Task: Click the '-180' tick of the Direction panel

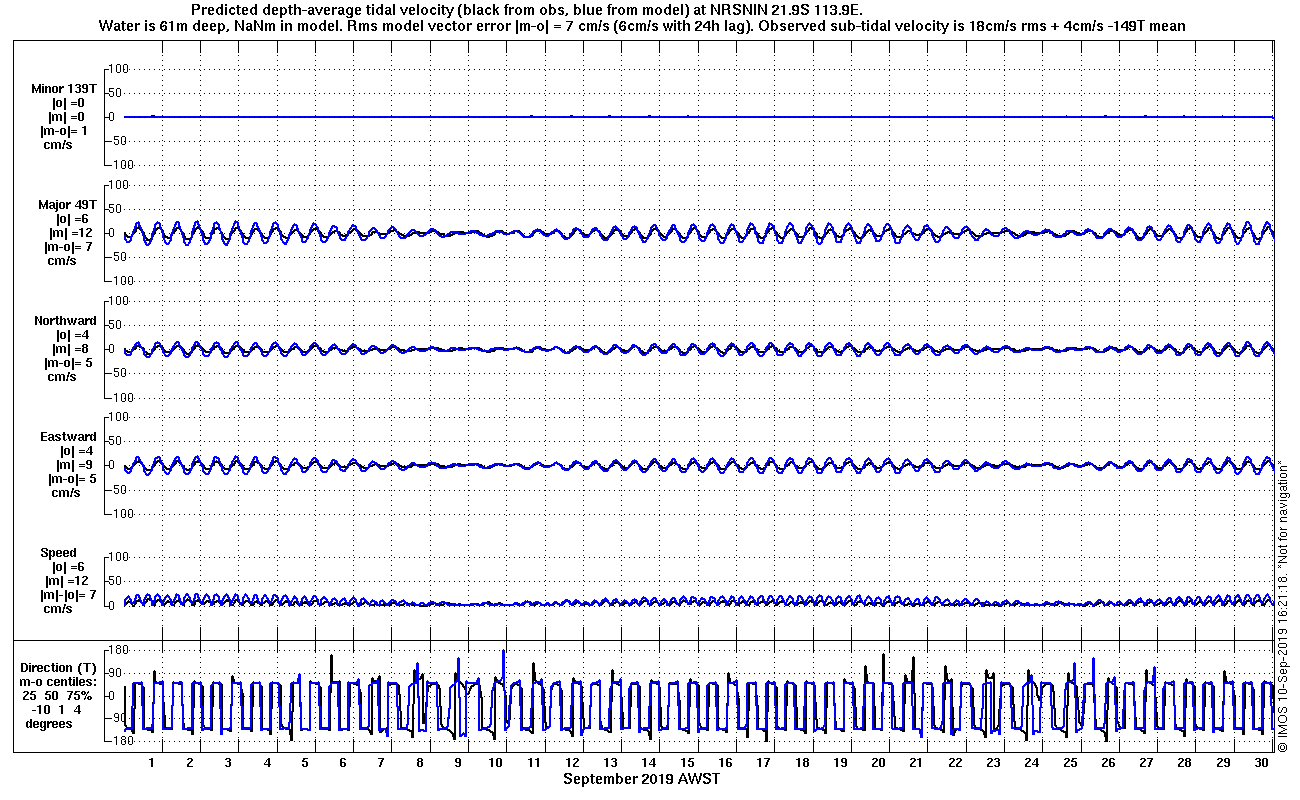Action: pos(119,741)
